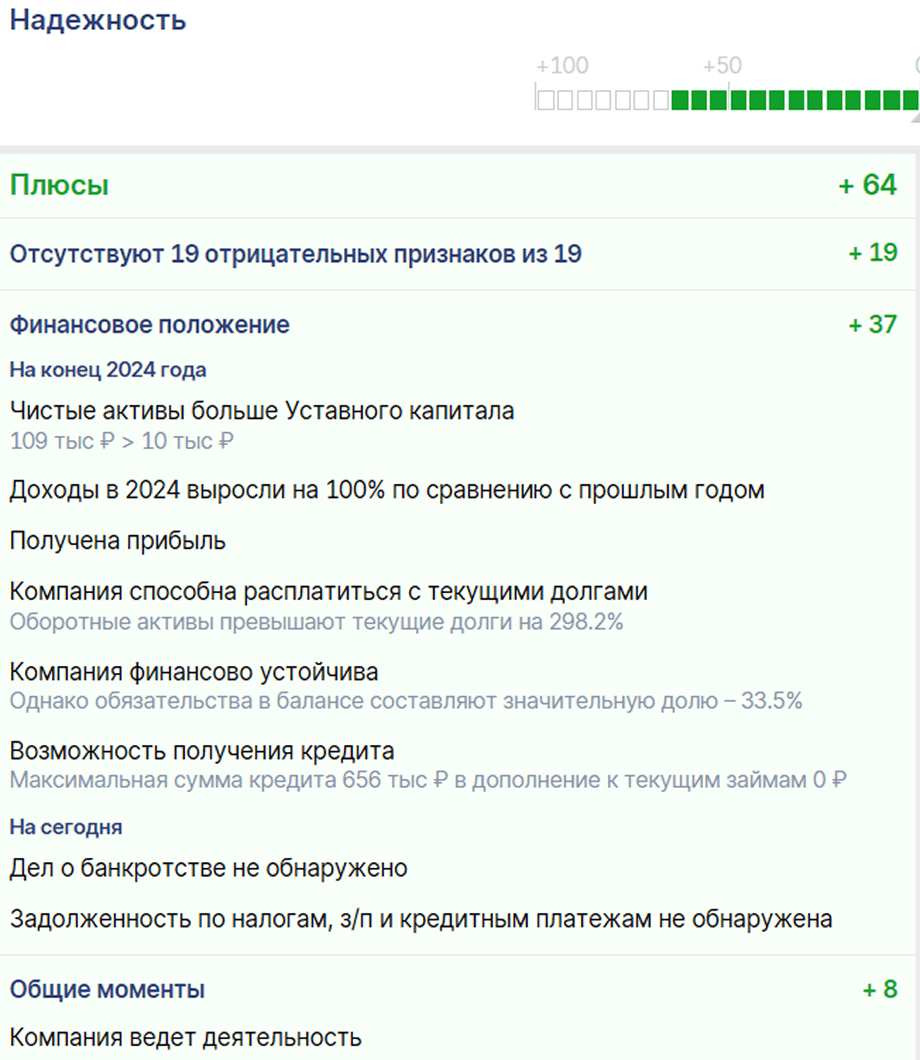Click the На сегодня subheading

[x=66, y=827]
